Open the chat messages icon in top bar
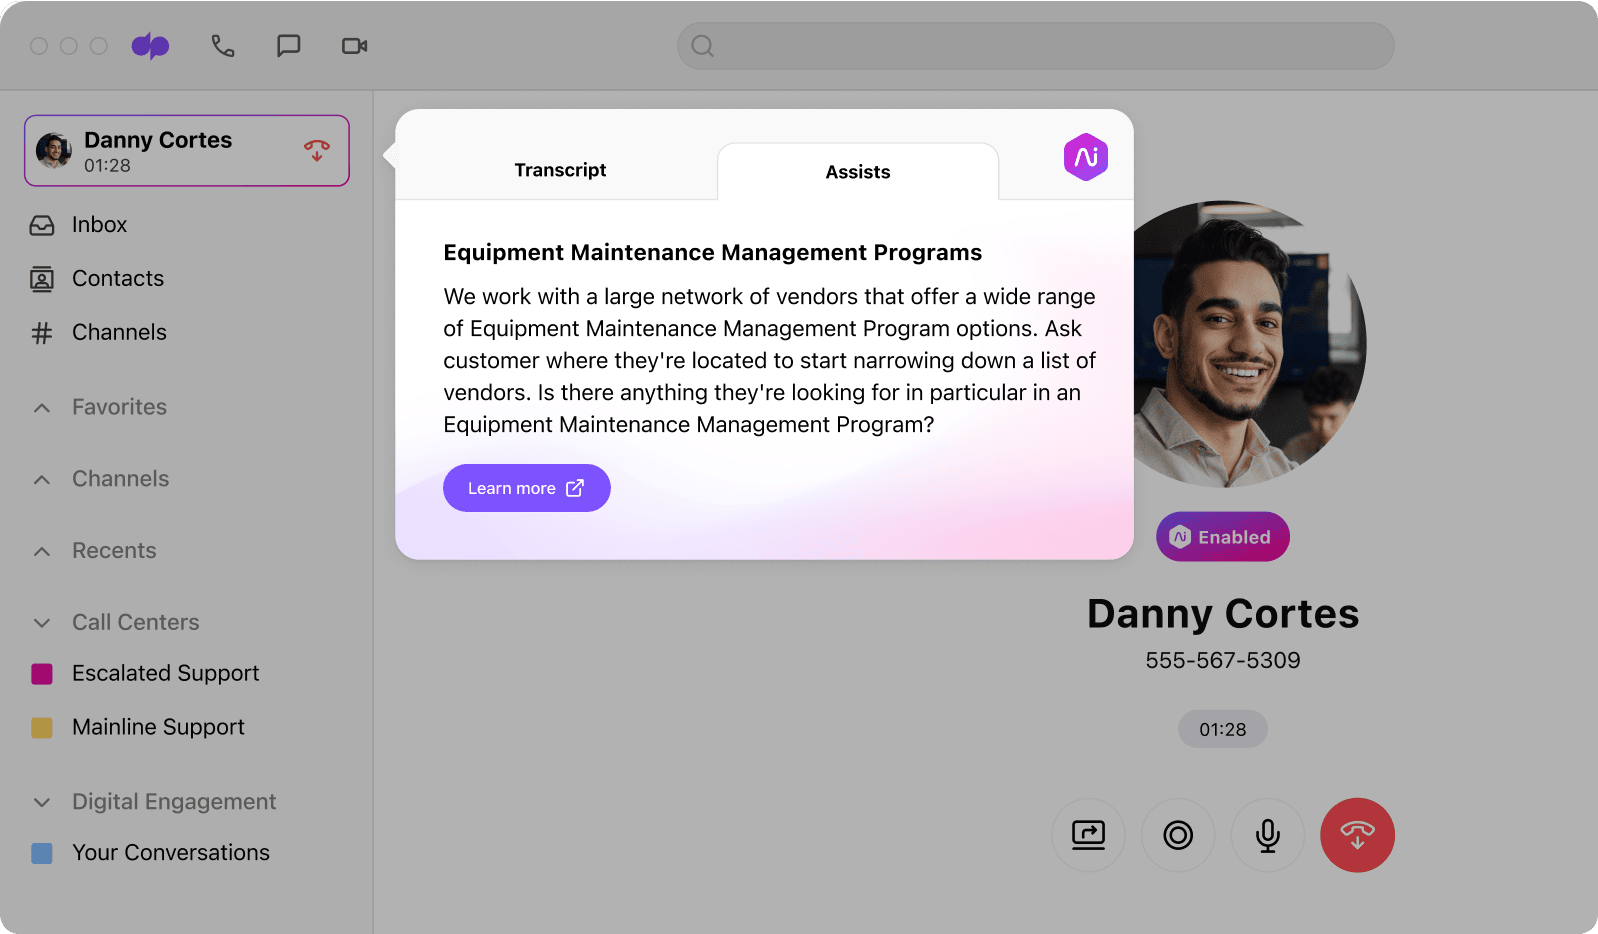This screenshot has height=934, width=1598. [x=289, y=46]
